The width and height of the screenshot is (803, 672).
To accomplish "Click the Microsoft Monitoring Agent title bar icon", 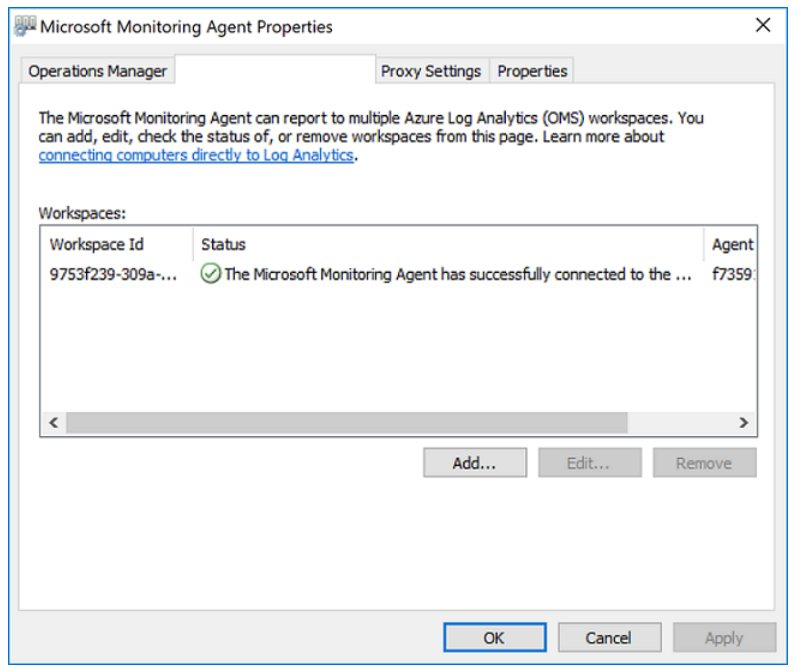I will click(x=24, y=26).
